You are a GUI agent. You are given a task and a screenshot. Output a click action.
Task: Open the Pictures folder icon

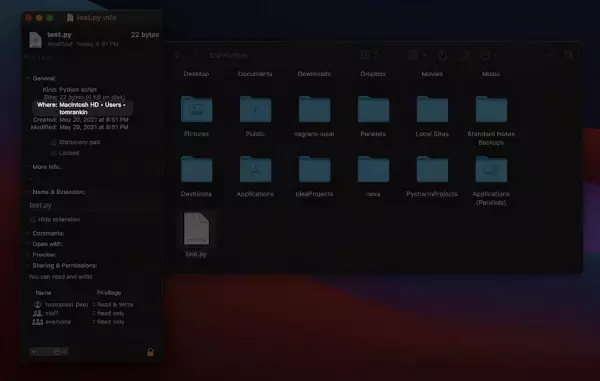coord(196,109)
